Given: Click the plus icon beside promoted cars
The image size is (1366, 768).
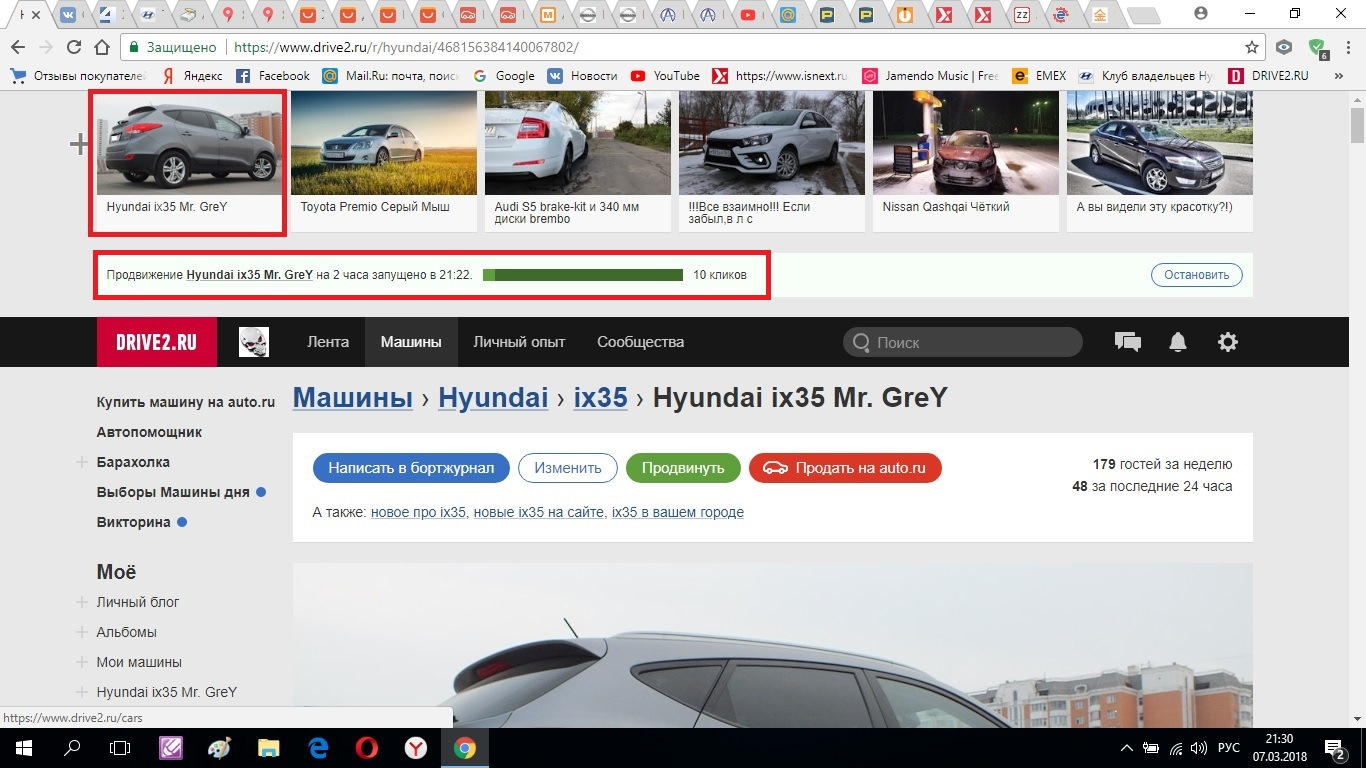Looking at the screenshot, I should (x=79, y=145).
